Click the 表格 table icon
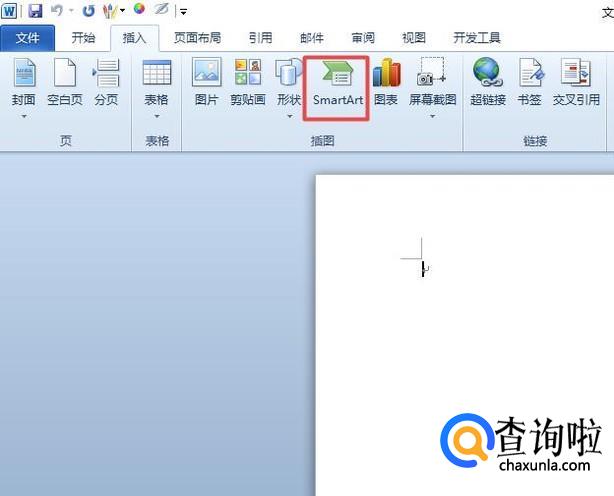Viewport: 614px width, 496px height. point(157,81)
